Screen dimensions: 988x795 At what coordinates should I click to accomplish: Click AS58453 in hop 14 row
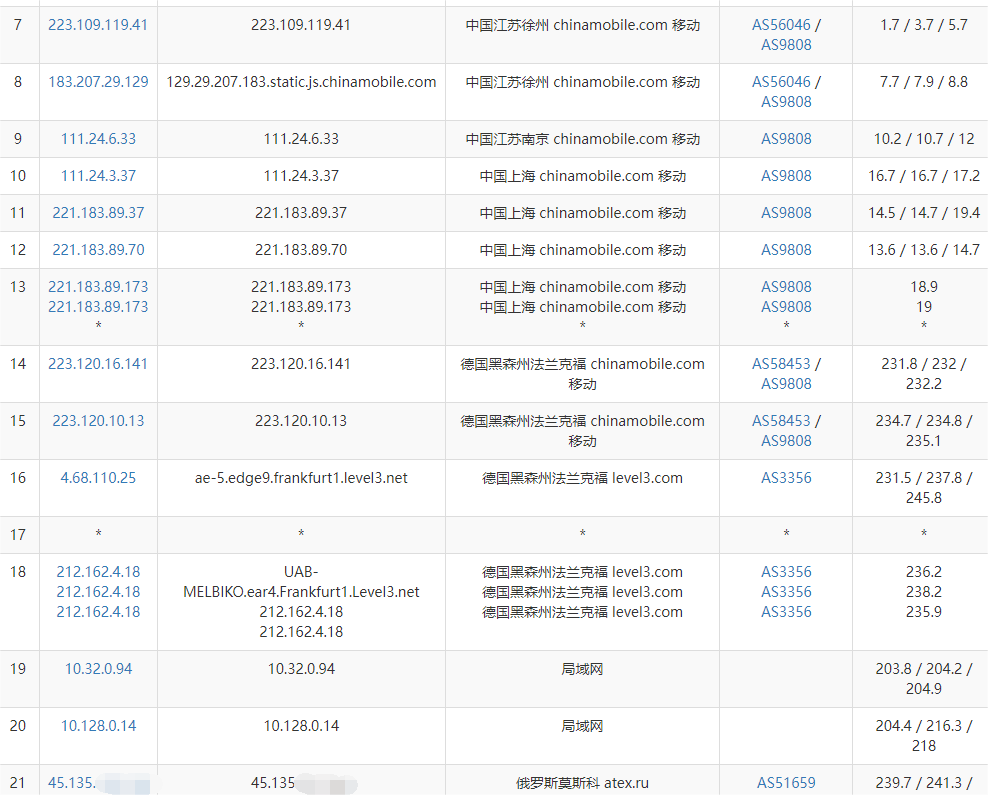click(781, 364)
